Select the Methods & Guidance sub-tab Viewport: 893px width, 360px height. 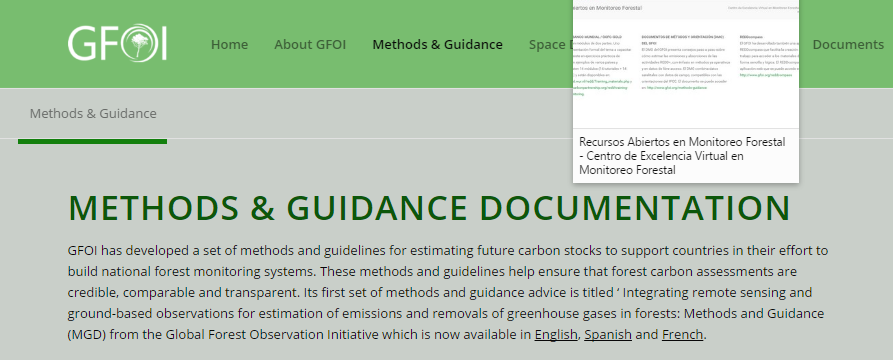(x=93, y=113)
